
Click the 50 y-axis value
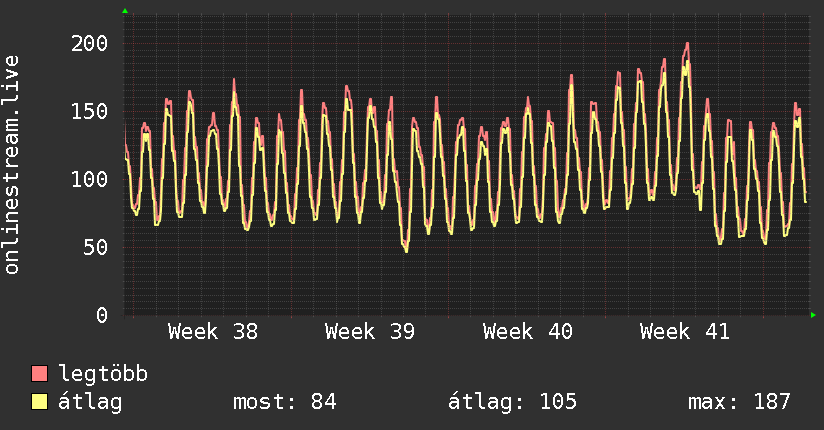click(96, 248)
